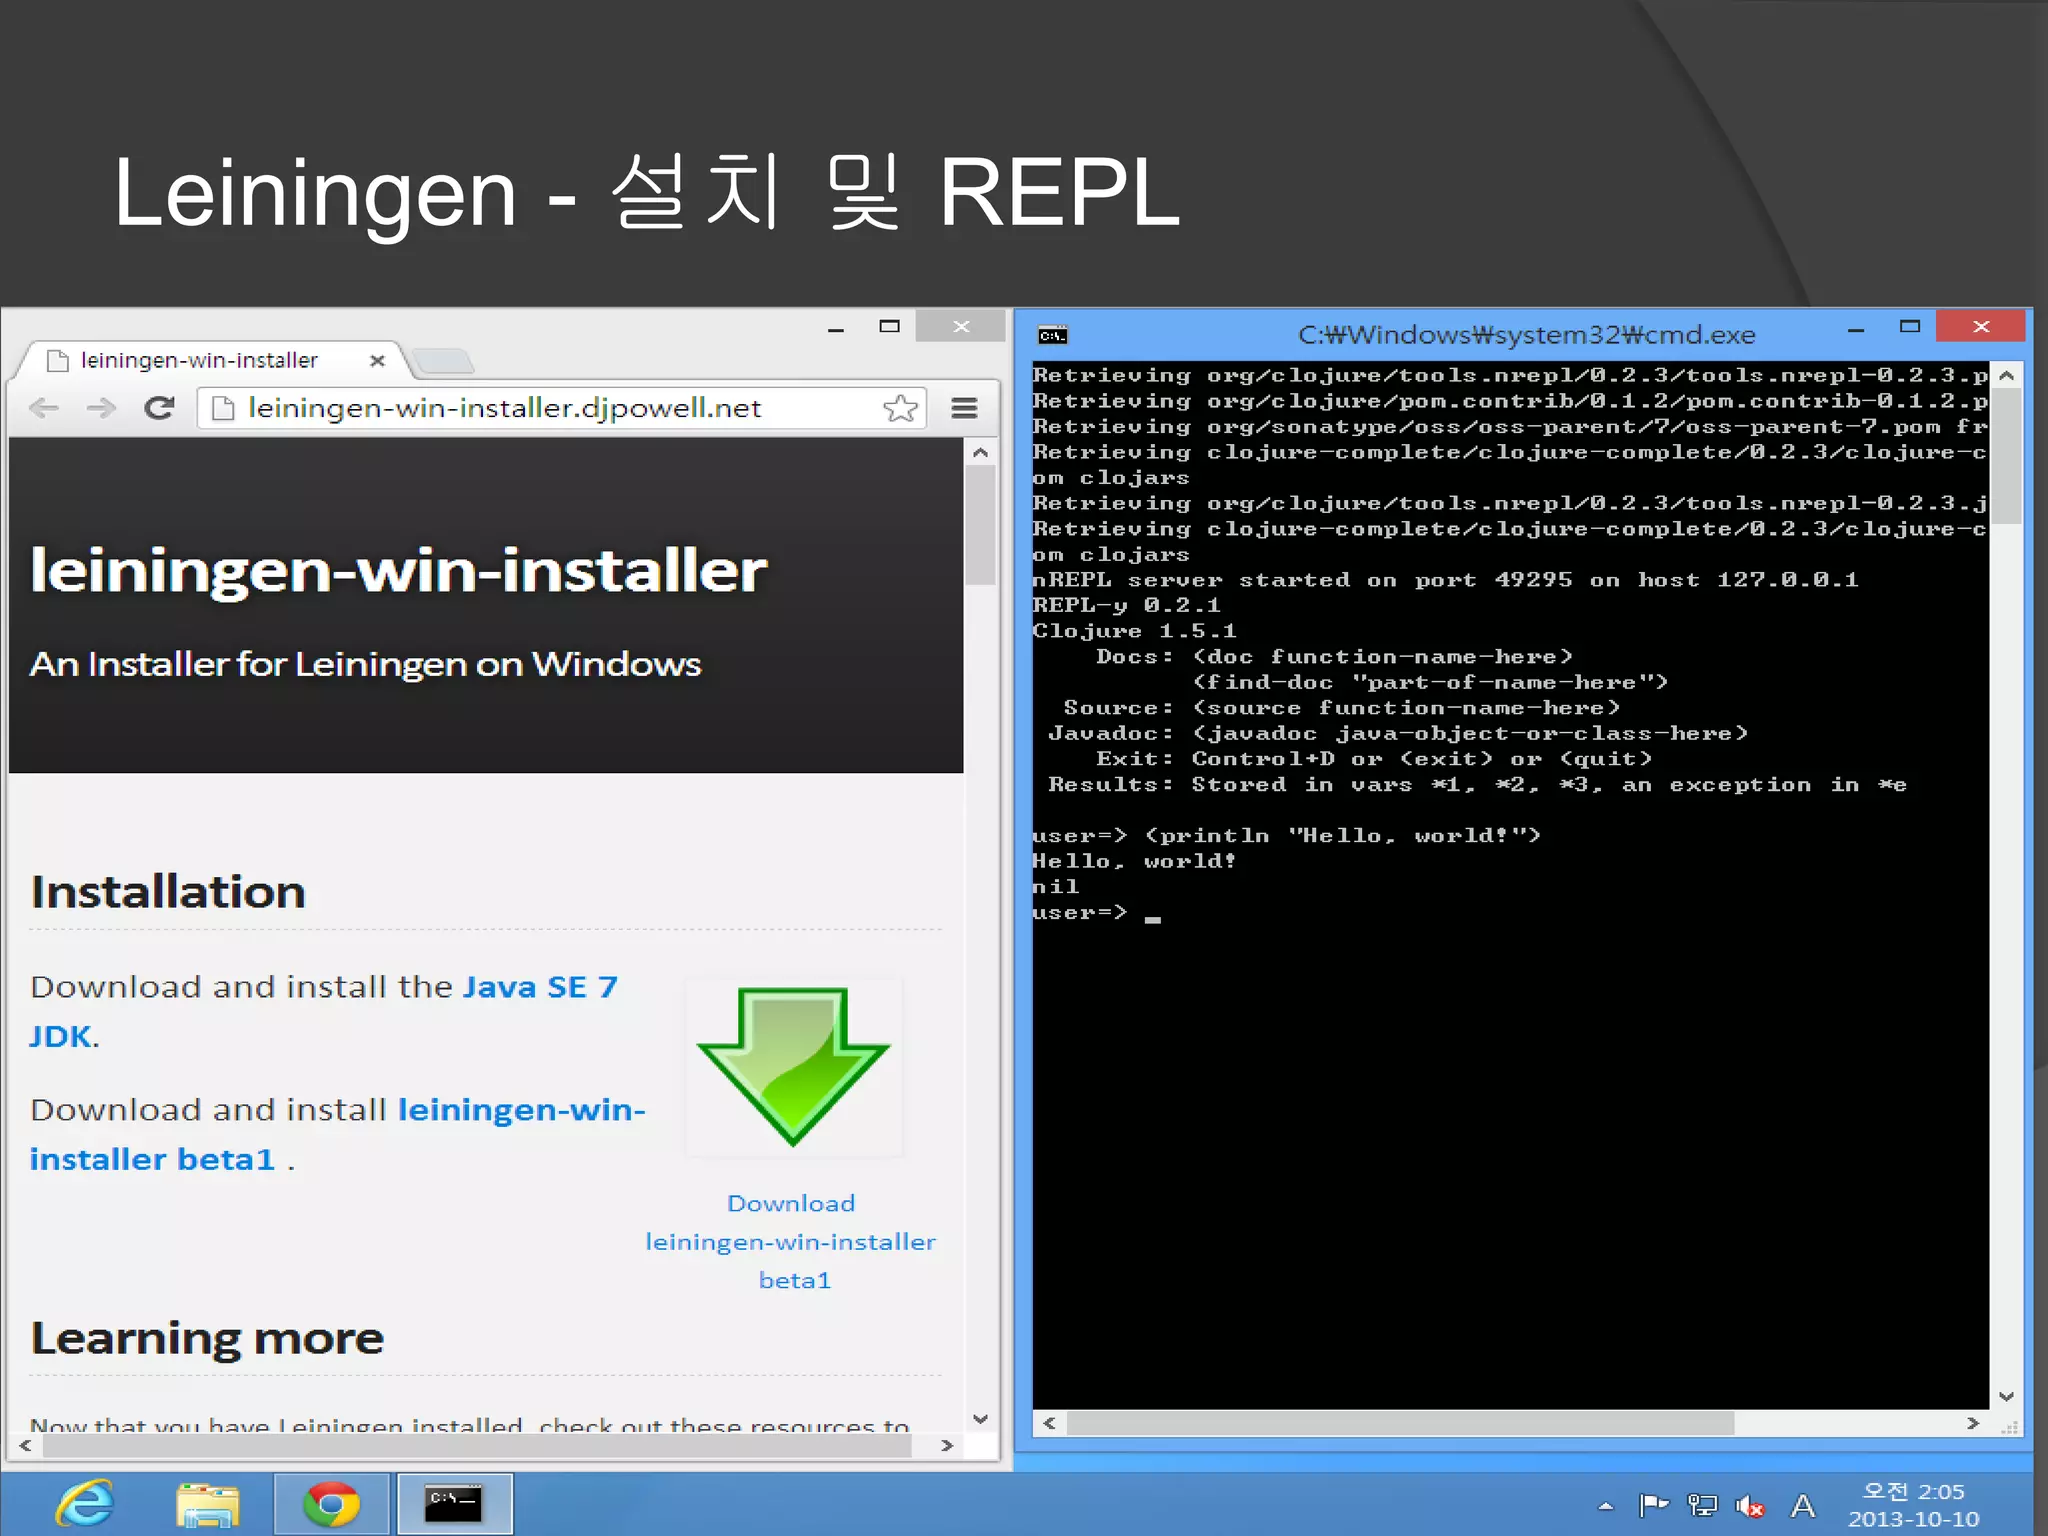Open the network tray icon
Image resolution: width=2048 pixels, height=1536 pixels.
click(1702, 1505)
